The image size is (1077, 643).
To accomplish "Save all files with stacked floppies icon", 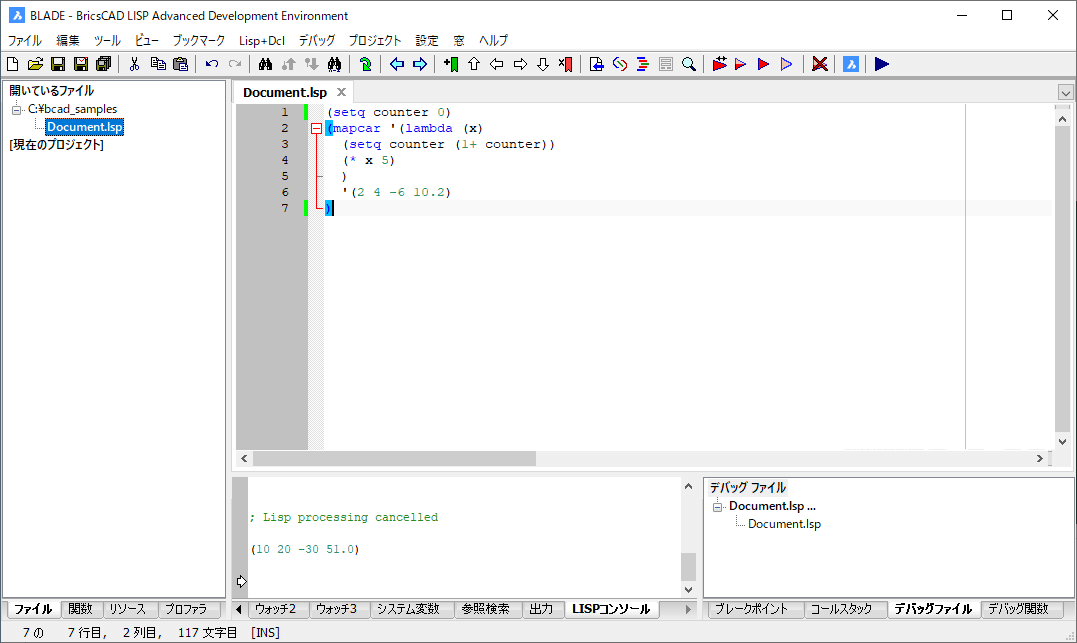I will pyautogui.click(x=104, y=64).
